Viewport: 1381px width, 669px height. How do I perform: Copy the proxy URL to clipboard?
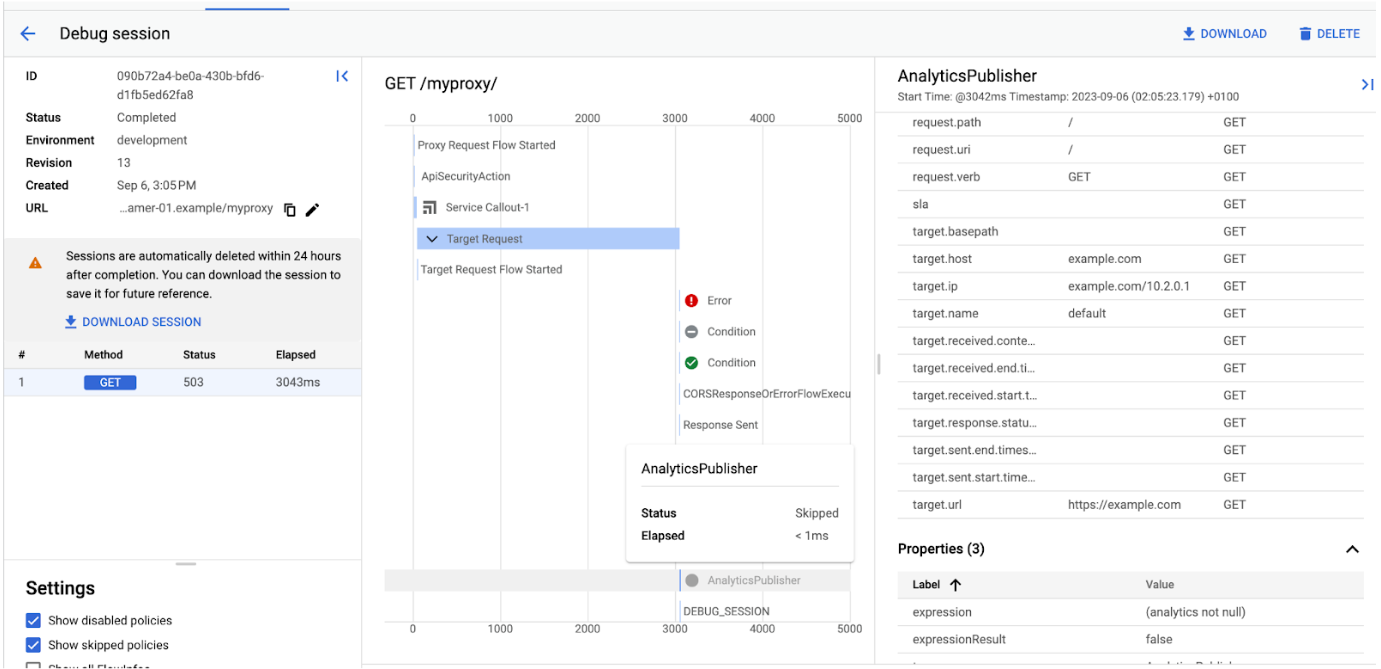click(x=290, y=209)
